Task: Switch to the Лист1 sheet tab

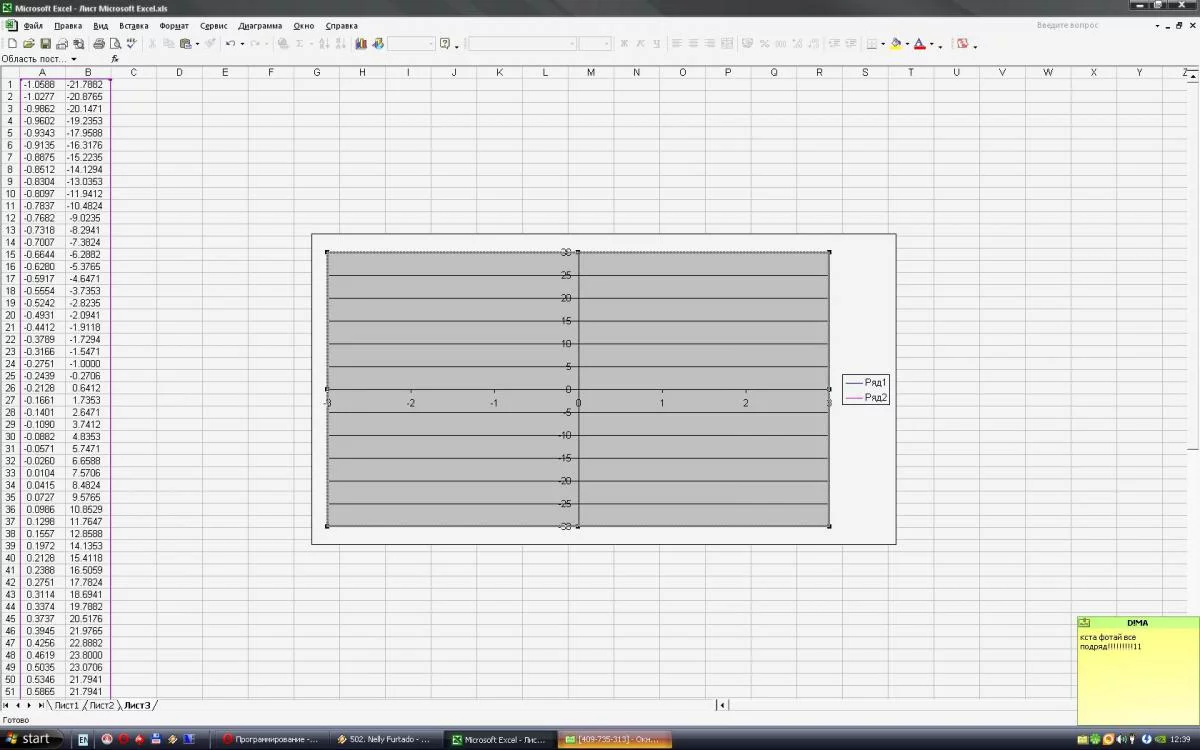Action: tap(66, 705)
